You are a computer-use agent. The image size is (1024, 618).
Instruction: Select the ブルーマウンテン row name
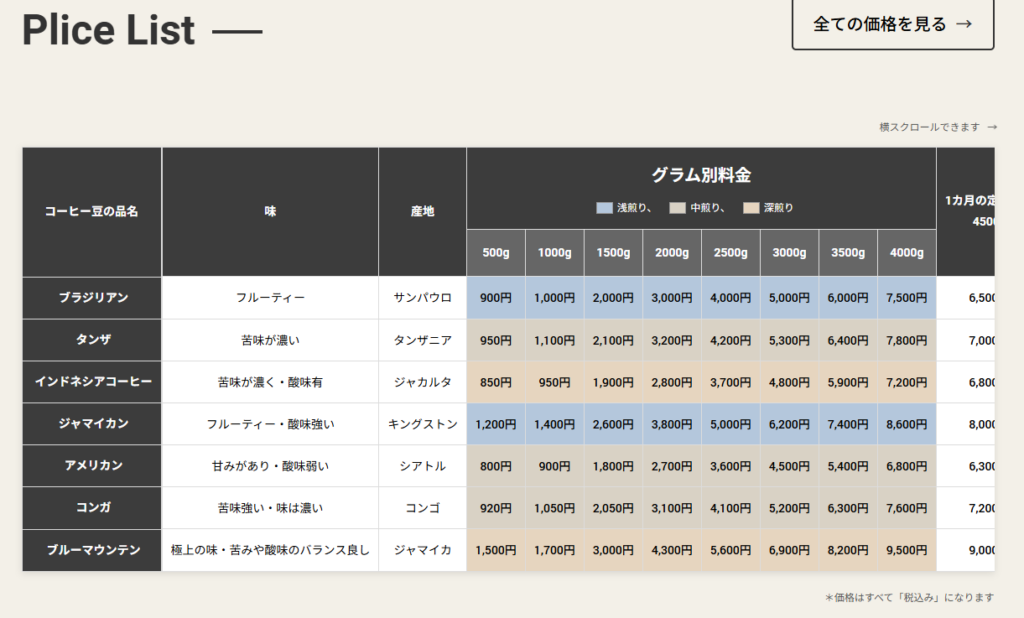(92, 550)
